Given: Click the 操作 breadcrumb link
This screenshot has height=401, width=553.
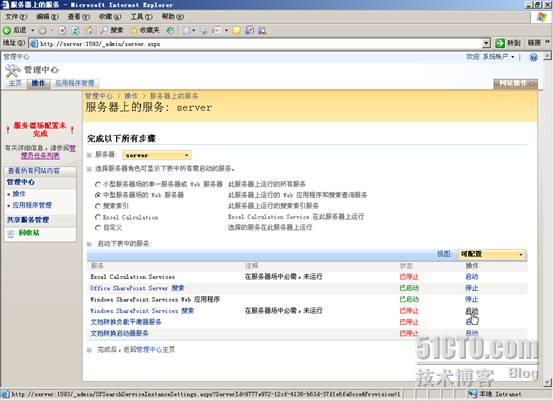Looking at the screenshot, I should [131, 96].
